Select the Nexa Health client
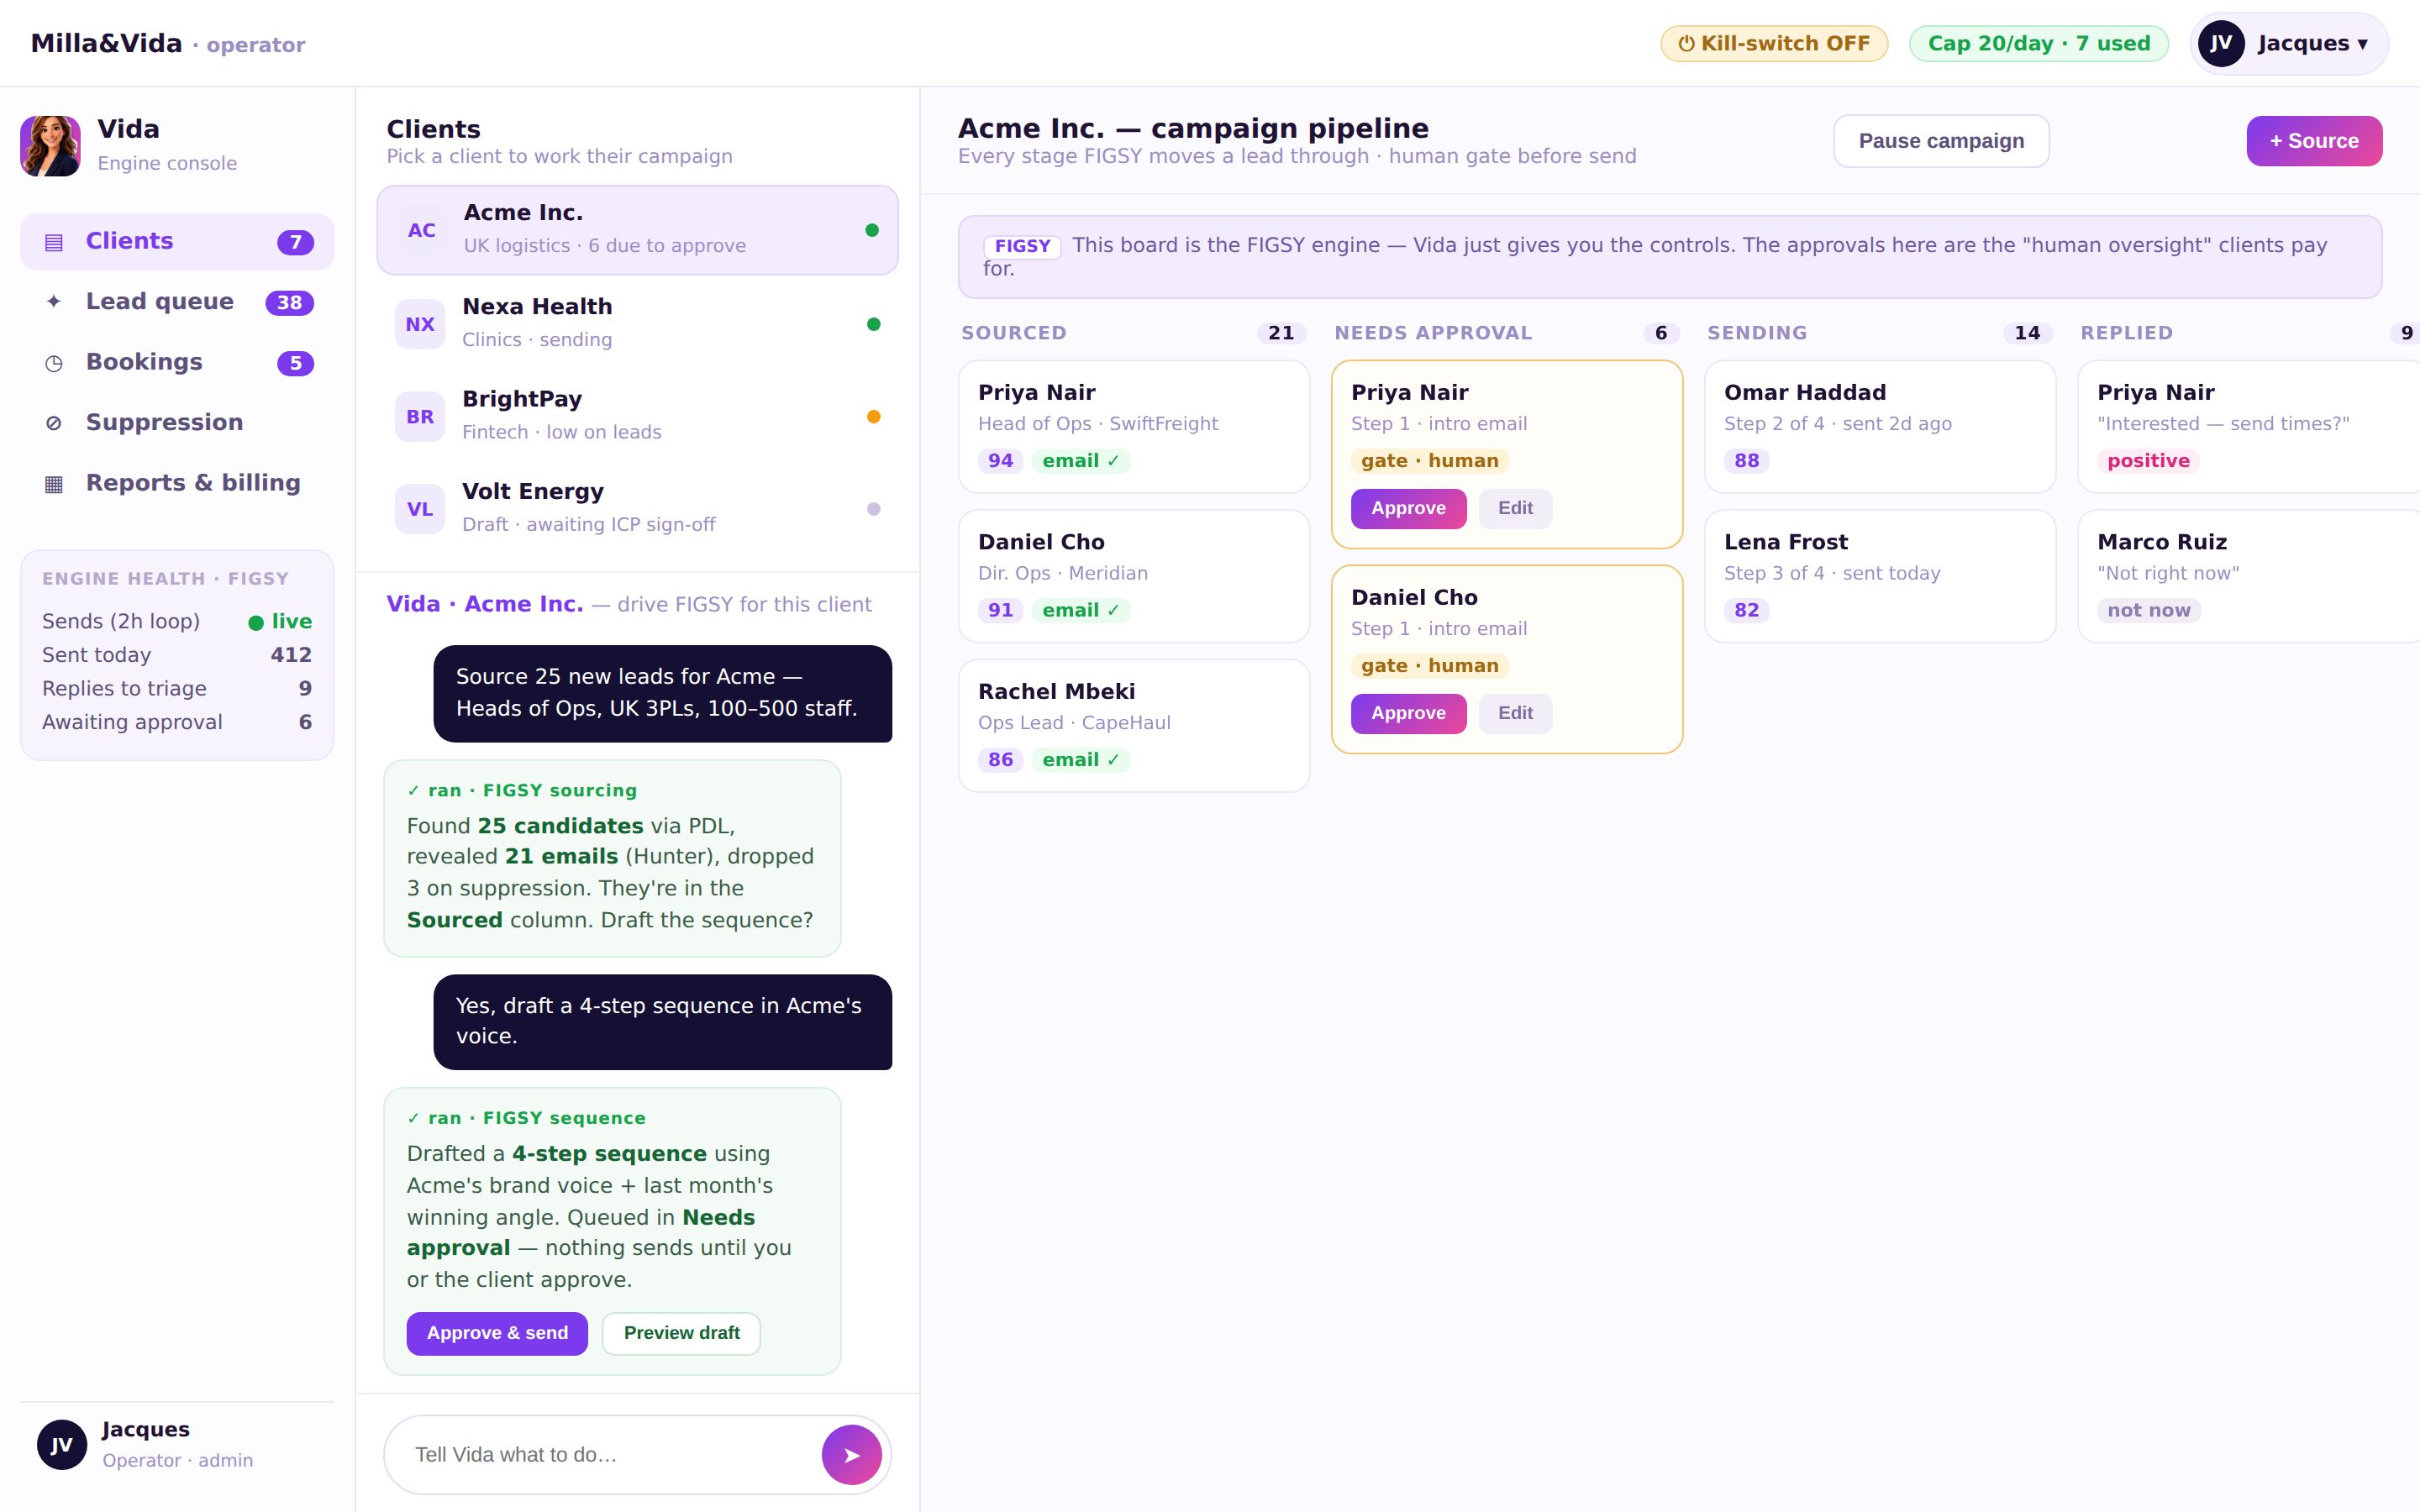Viewport: 2420px width, 1512px height. [x=637, y=324]
